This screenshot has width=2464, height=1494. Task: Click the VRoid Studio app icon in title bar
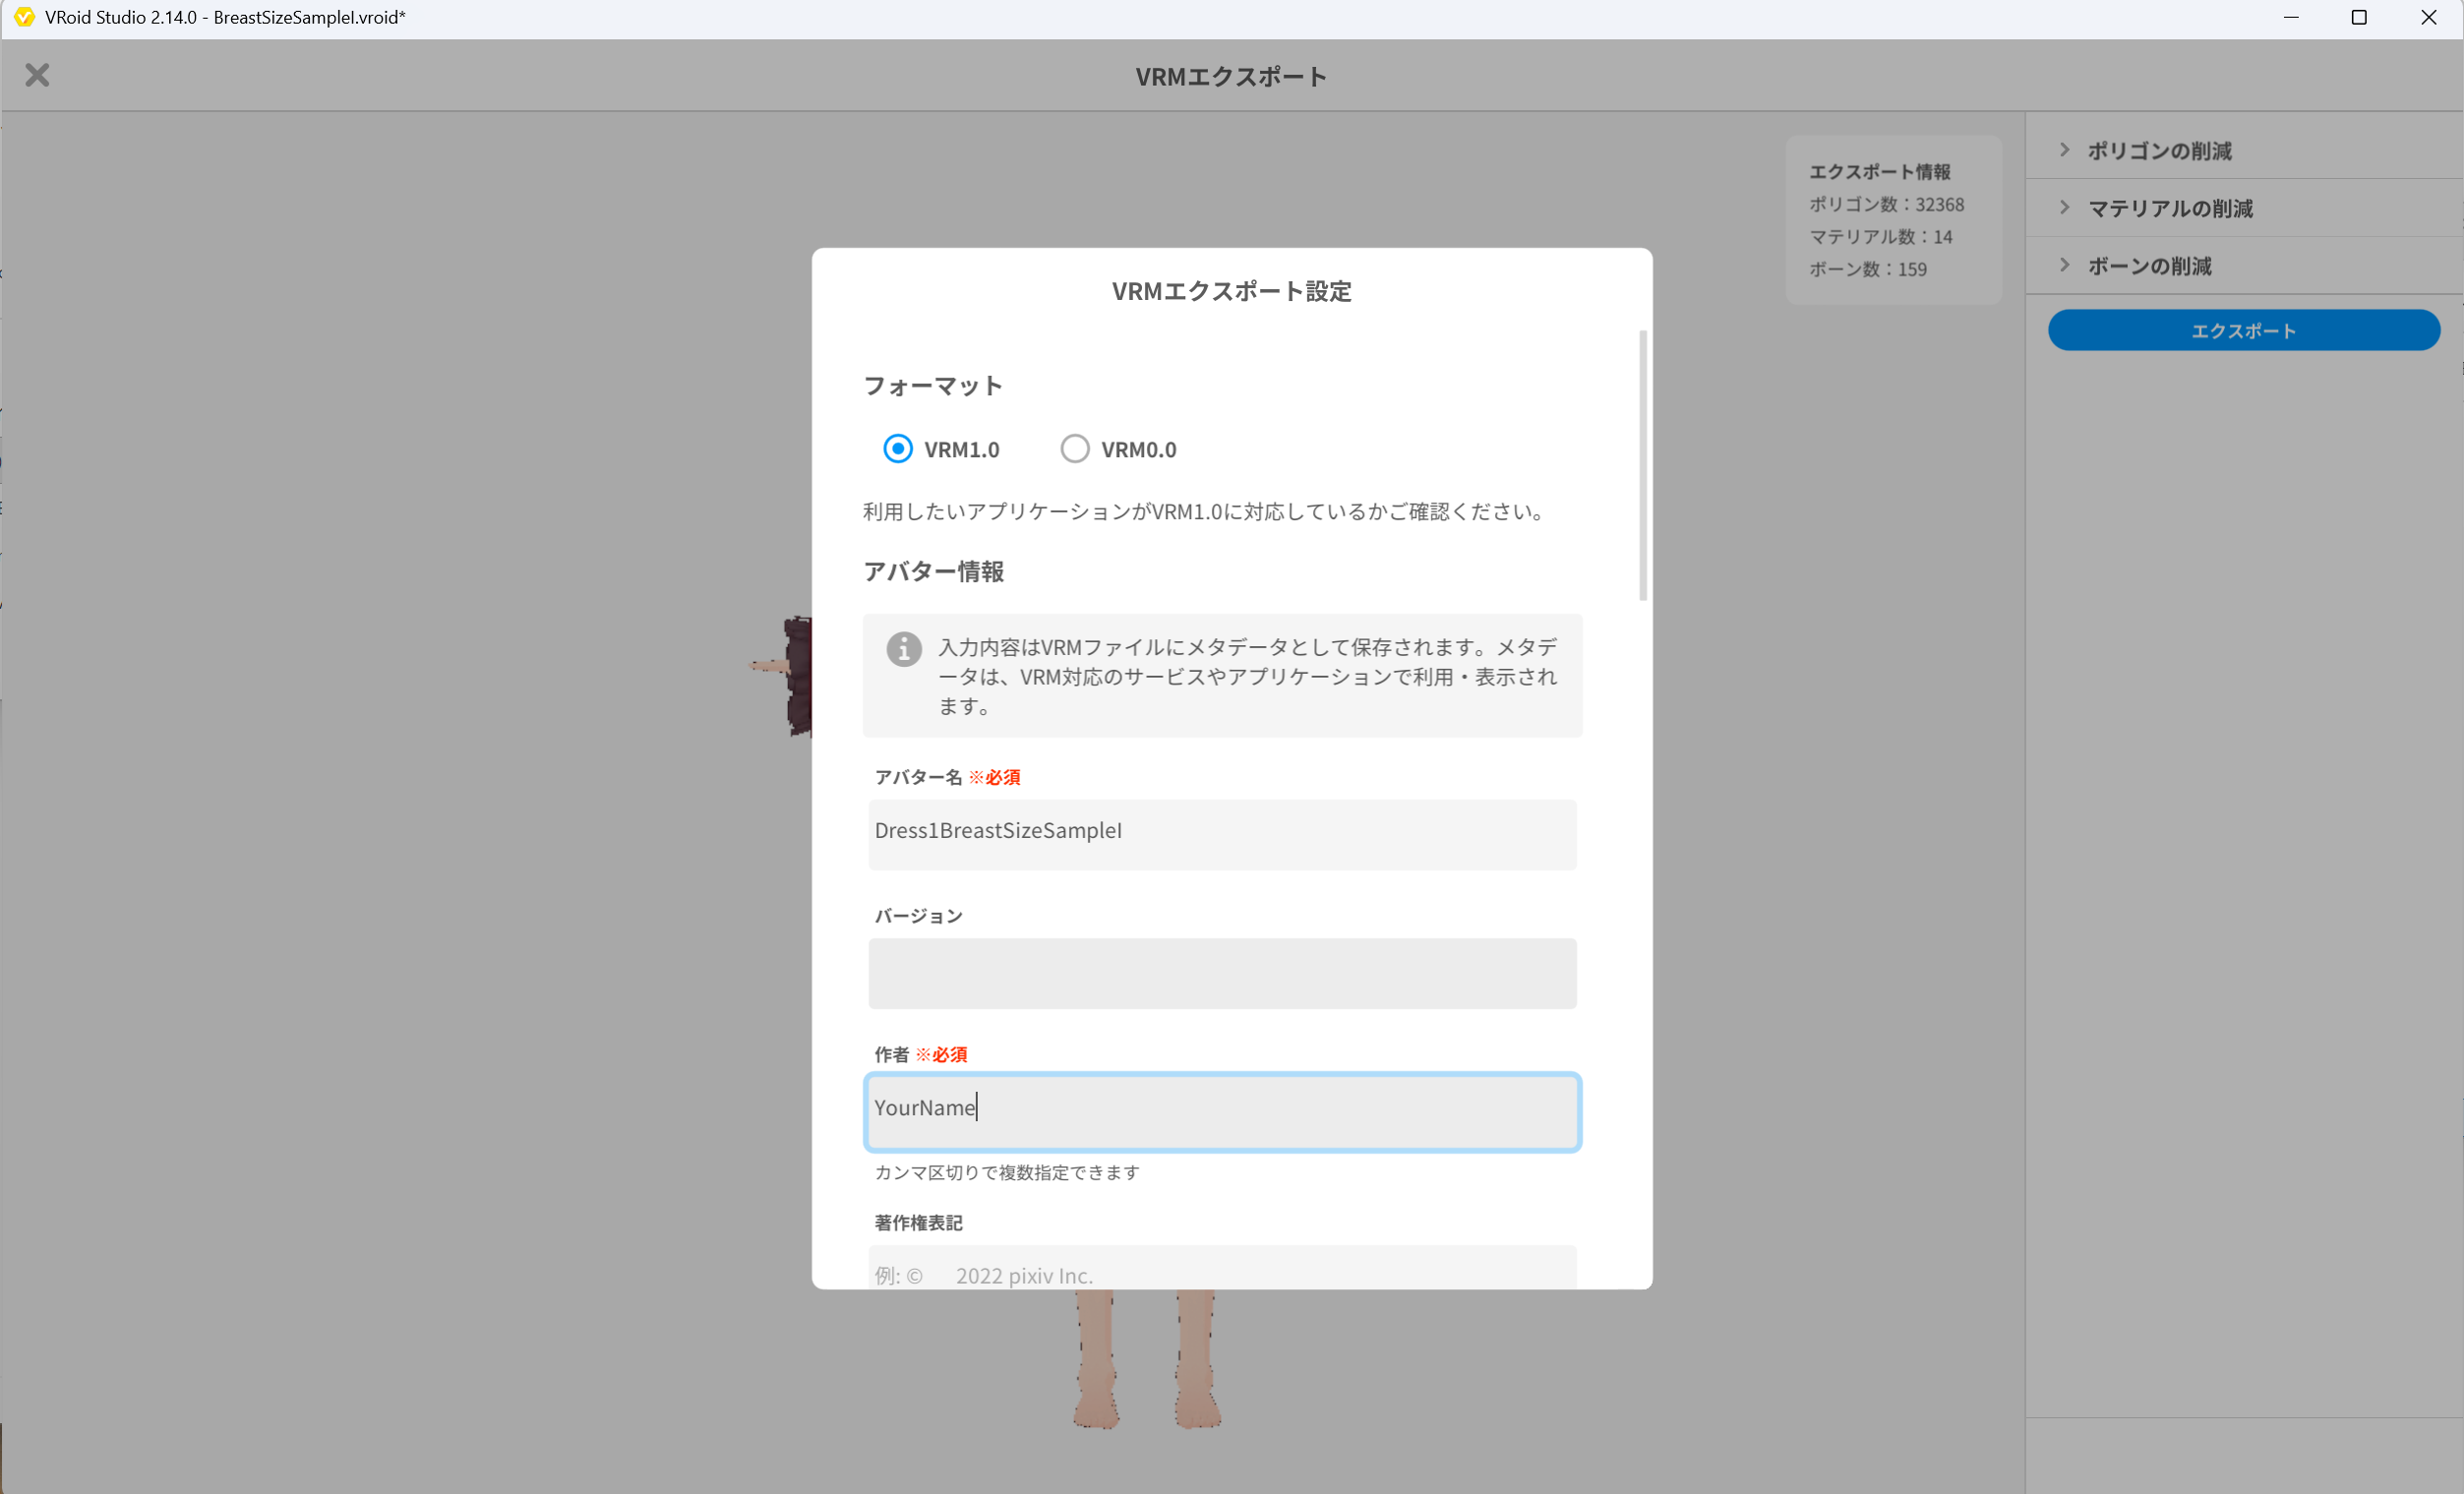pos(23,17)
